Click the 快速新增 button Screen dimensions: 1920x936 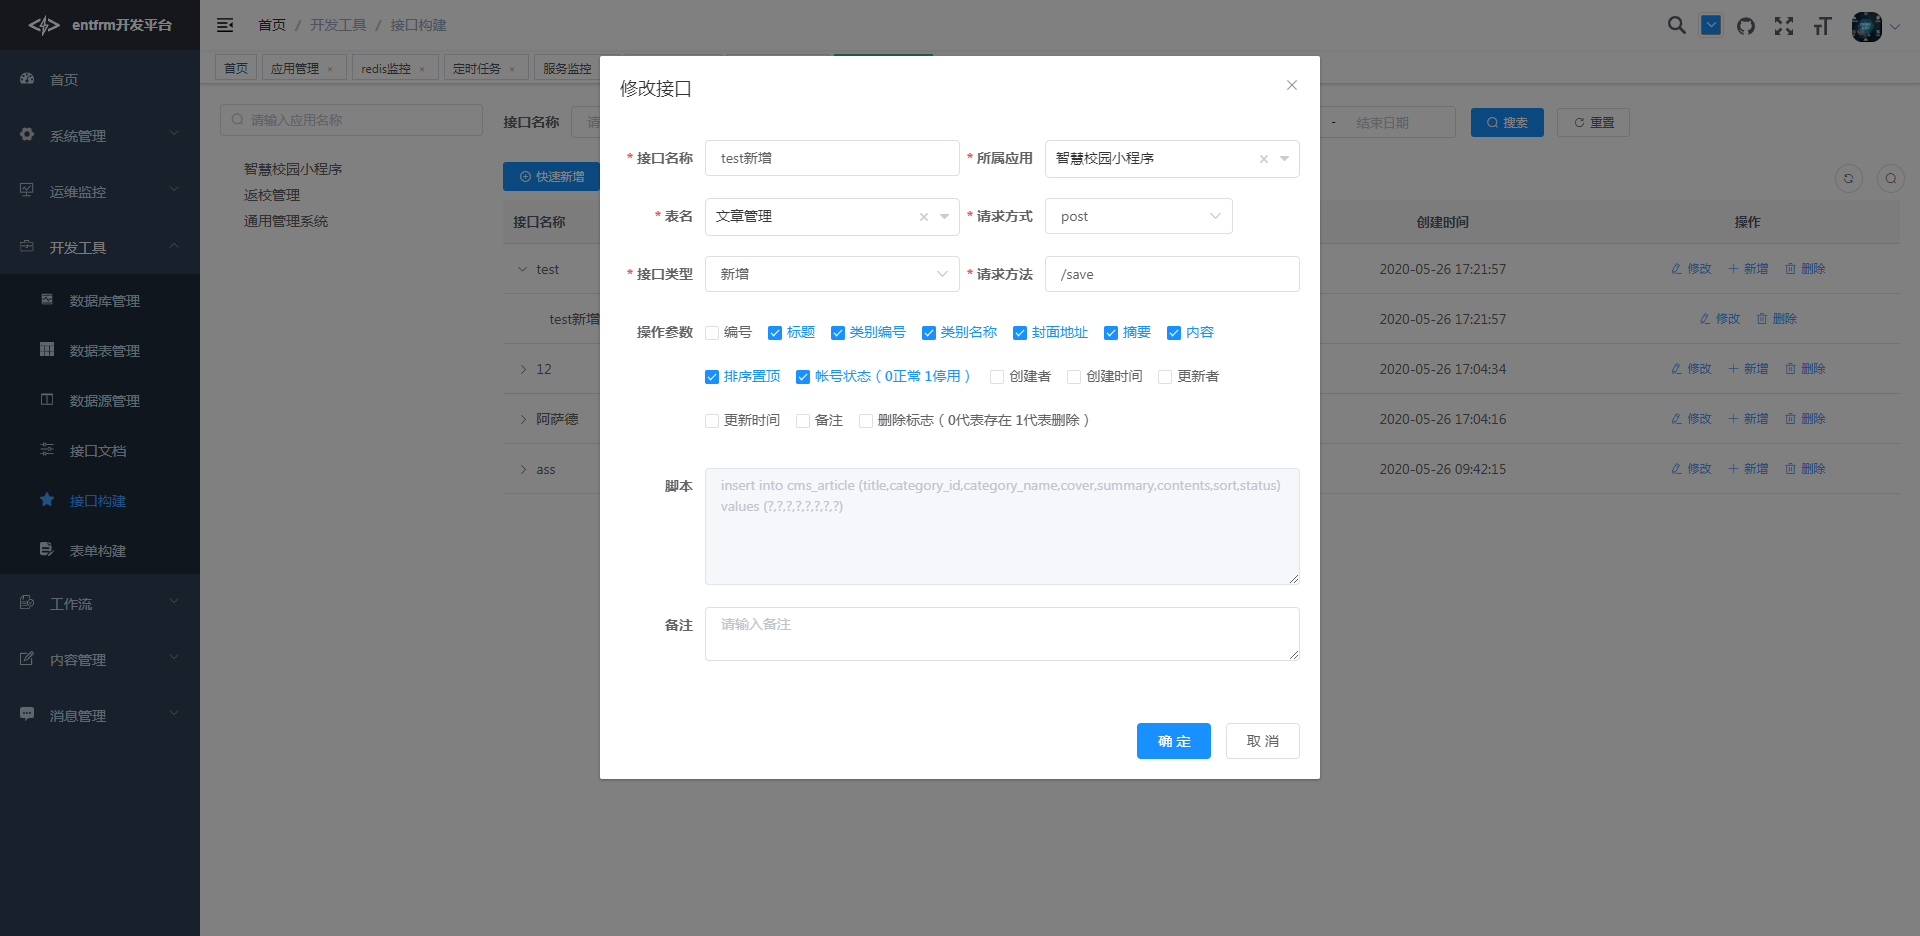point(551,177)
